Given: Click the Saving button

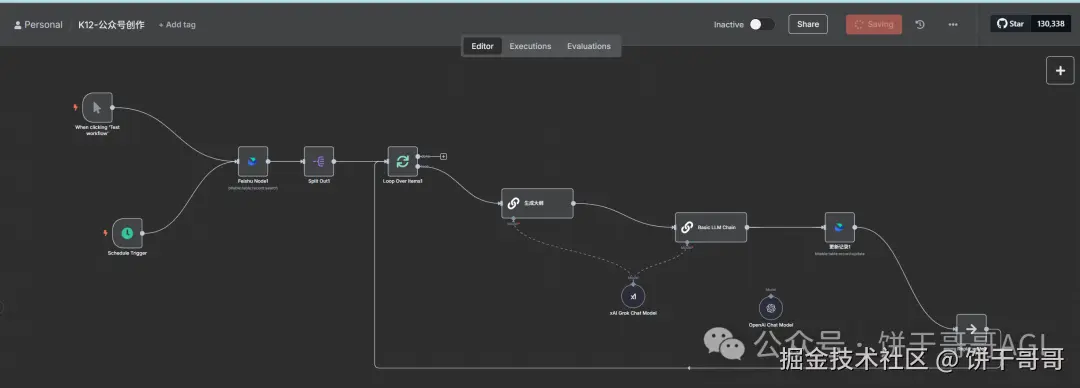Looking at the screenshot, I should pyautogui.click(x=874, y=24).
